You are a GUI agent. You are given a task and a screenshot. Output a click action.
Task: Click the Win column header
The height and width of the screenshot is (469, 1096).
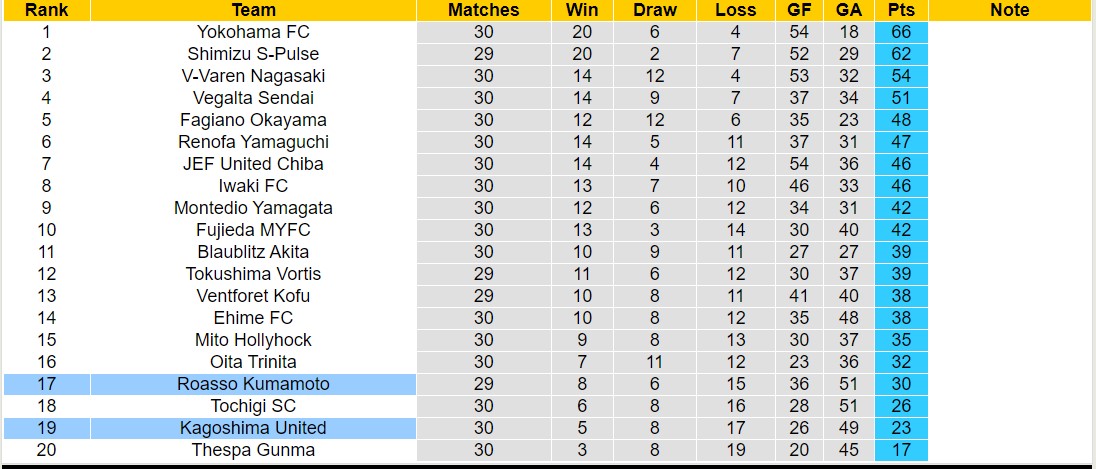pyautogui.click(x=582, y=10)
